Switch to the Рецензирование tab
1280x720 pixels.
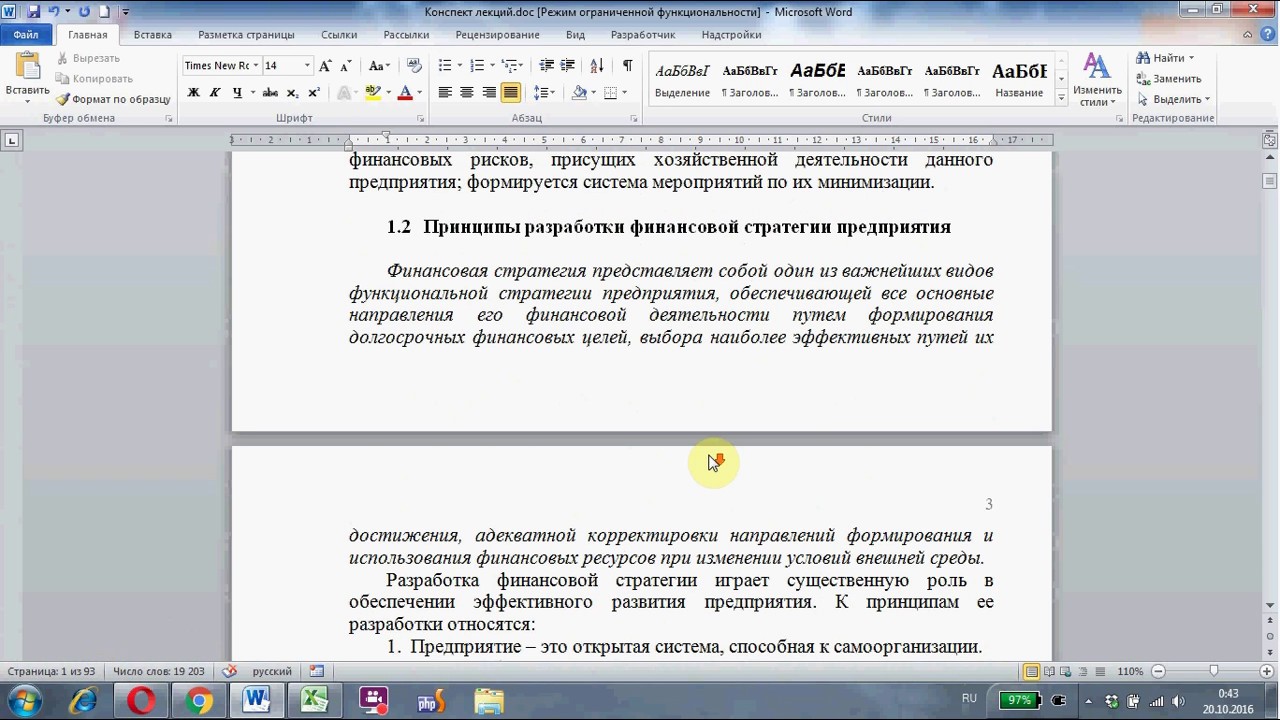tap(497, 35)
